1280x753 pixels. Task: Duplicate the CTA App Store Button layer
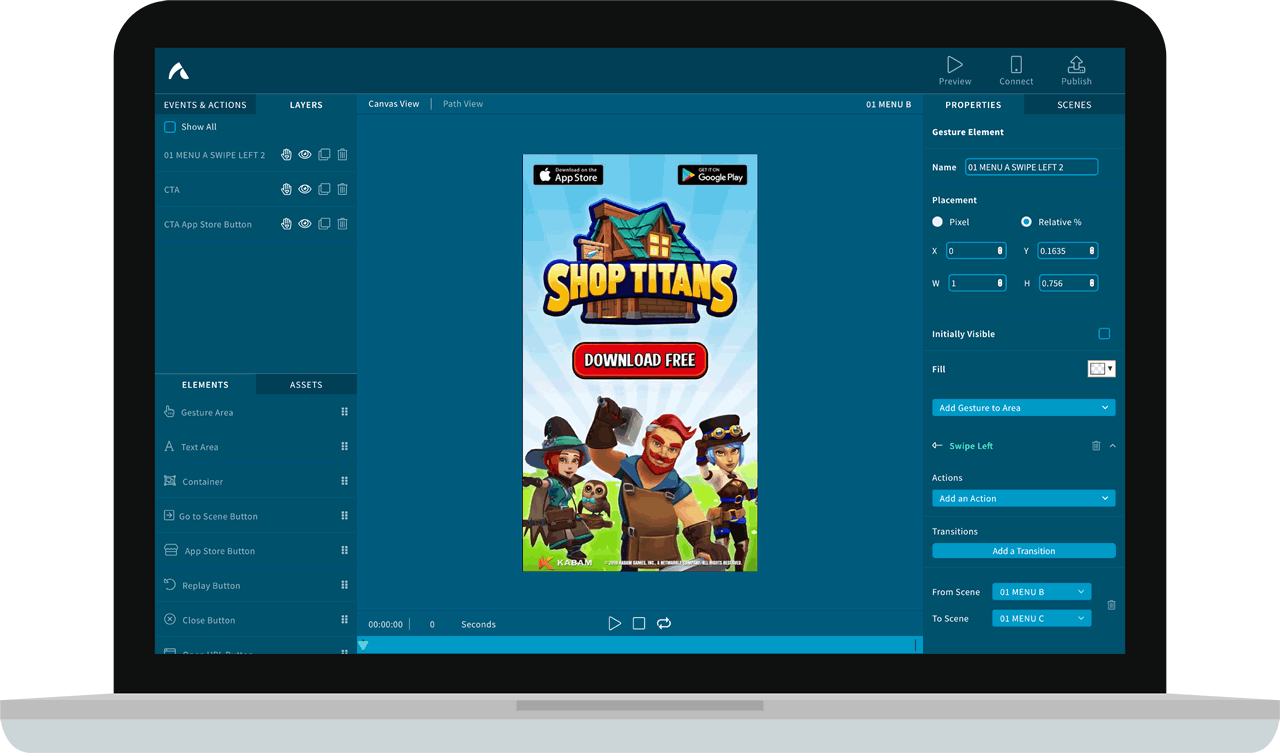324,224
